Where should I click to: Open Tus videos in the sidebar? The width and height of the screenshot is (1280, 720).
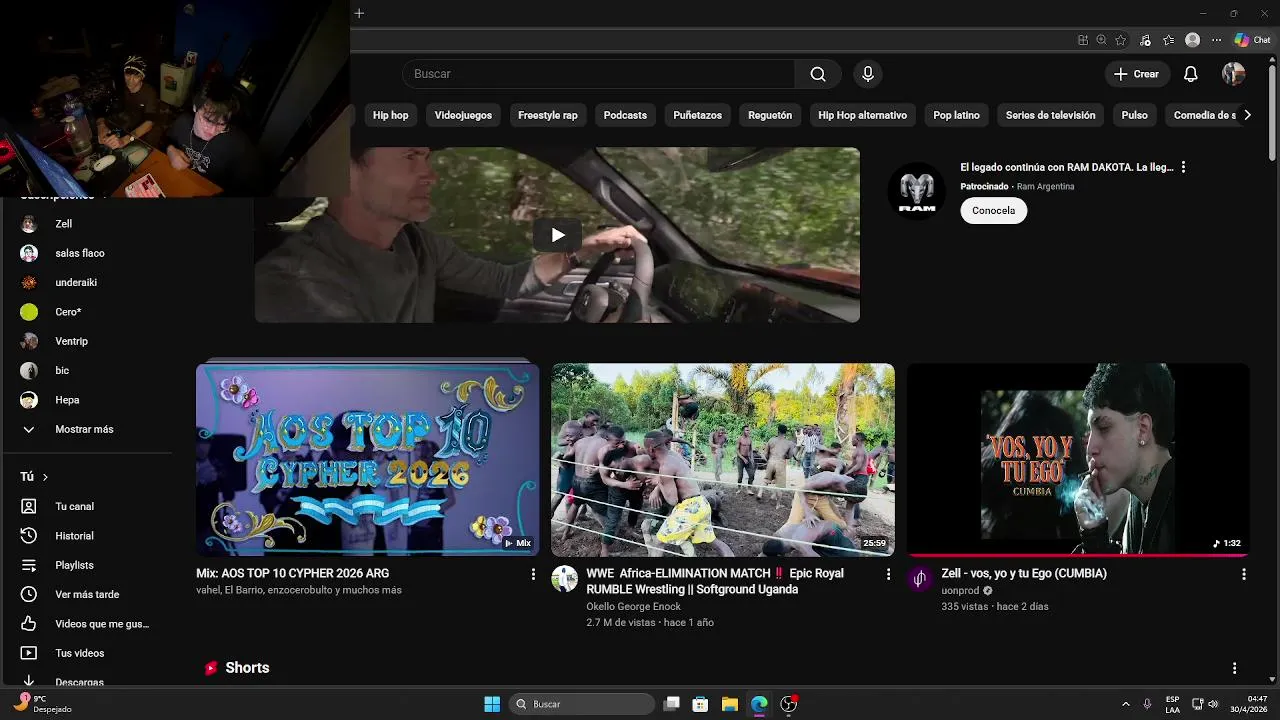(85, 653)
